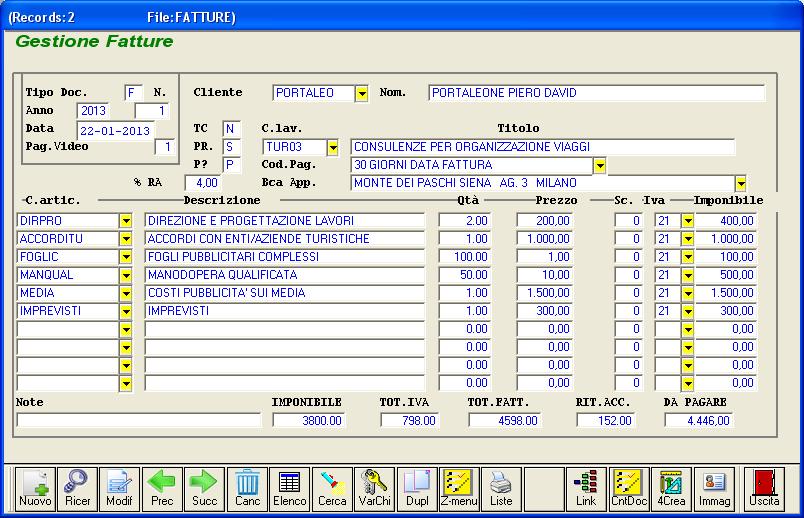Click the Tipo Doc. field F
804x518 pixels.
(133, 93)
